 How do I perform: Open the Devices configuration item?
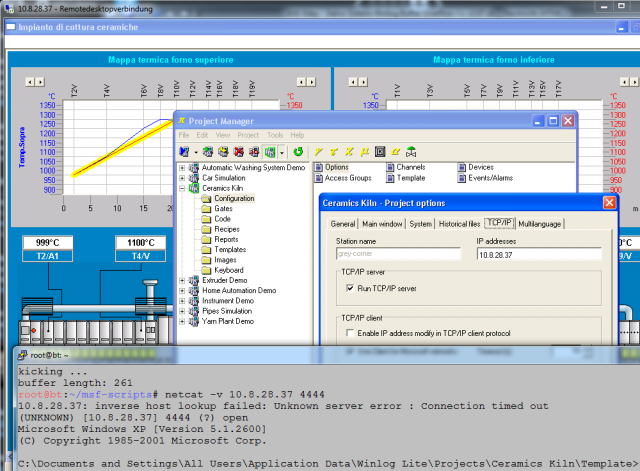476,167
